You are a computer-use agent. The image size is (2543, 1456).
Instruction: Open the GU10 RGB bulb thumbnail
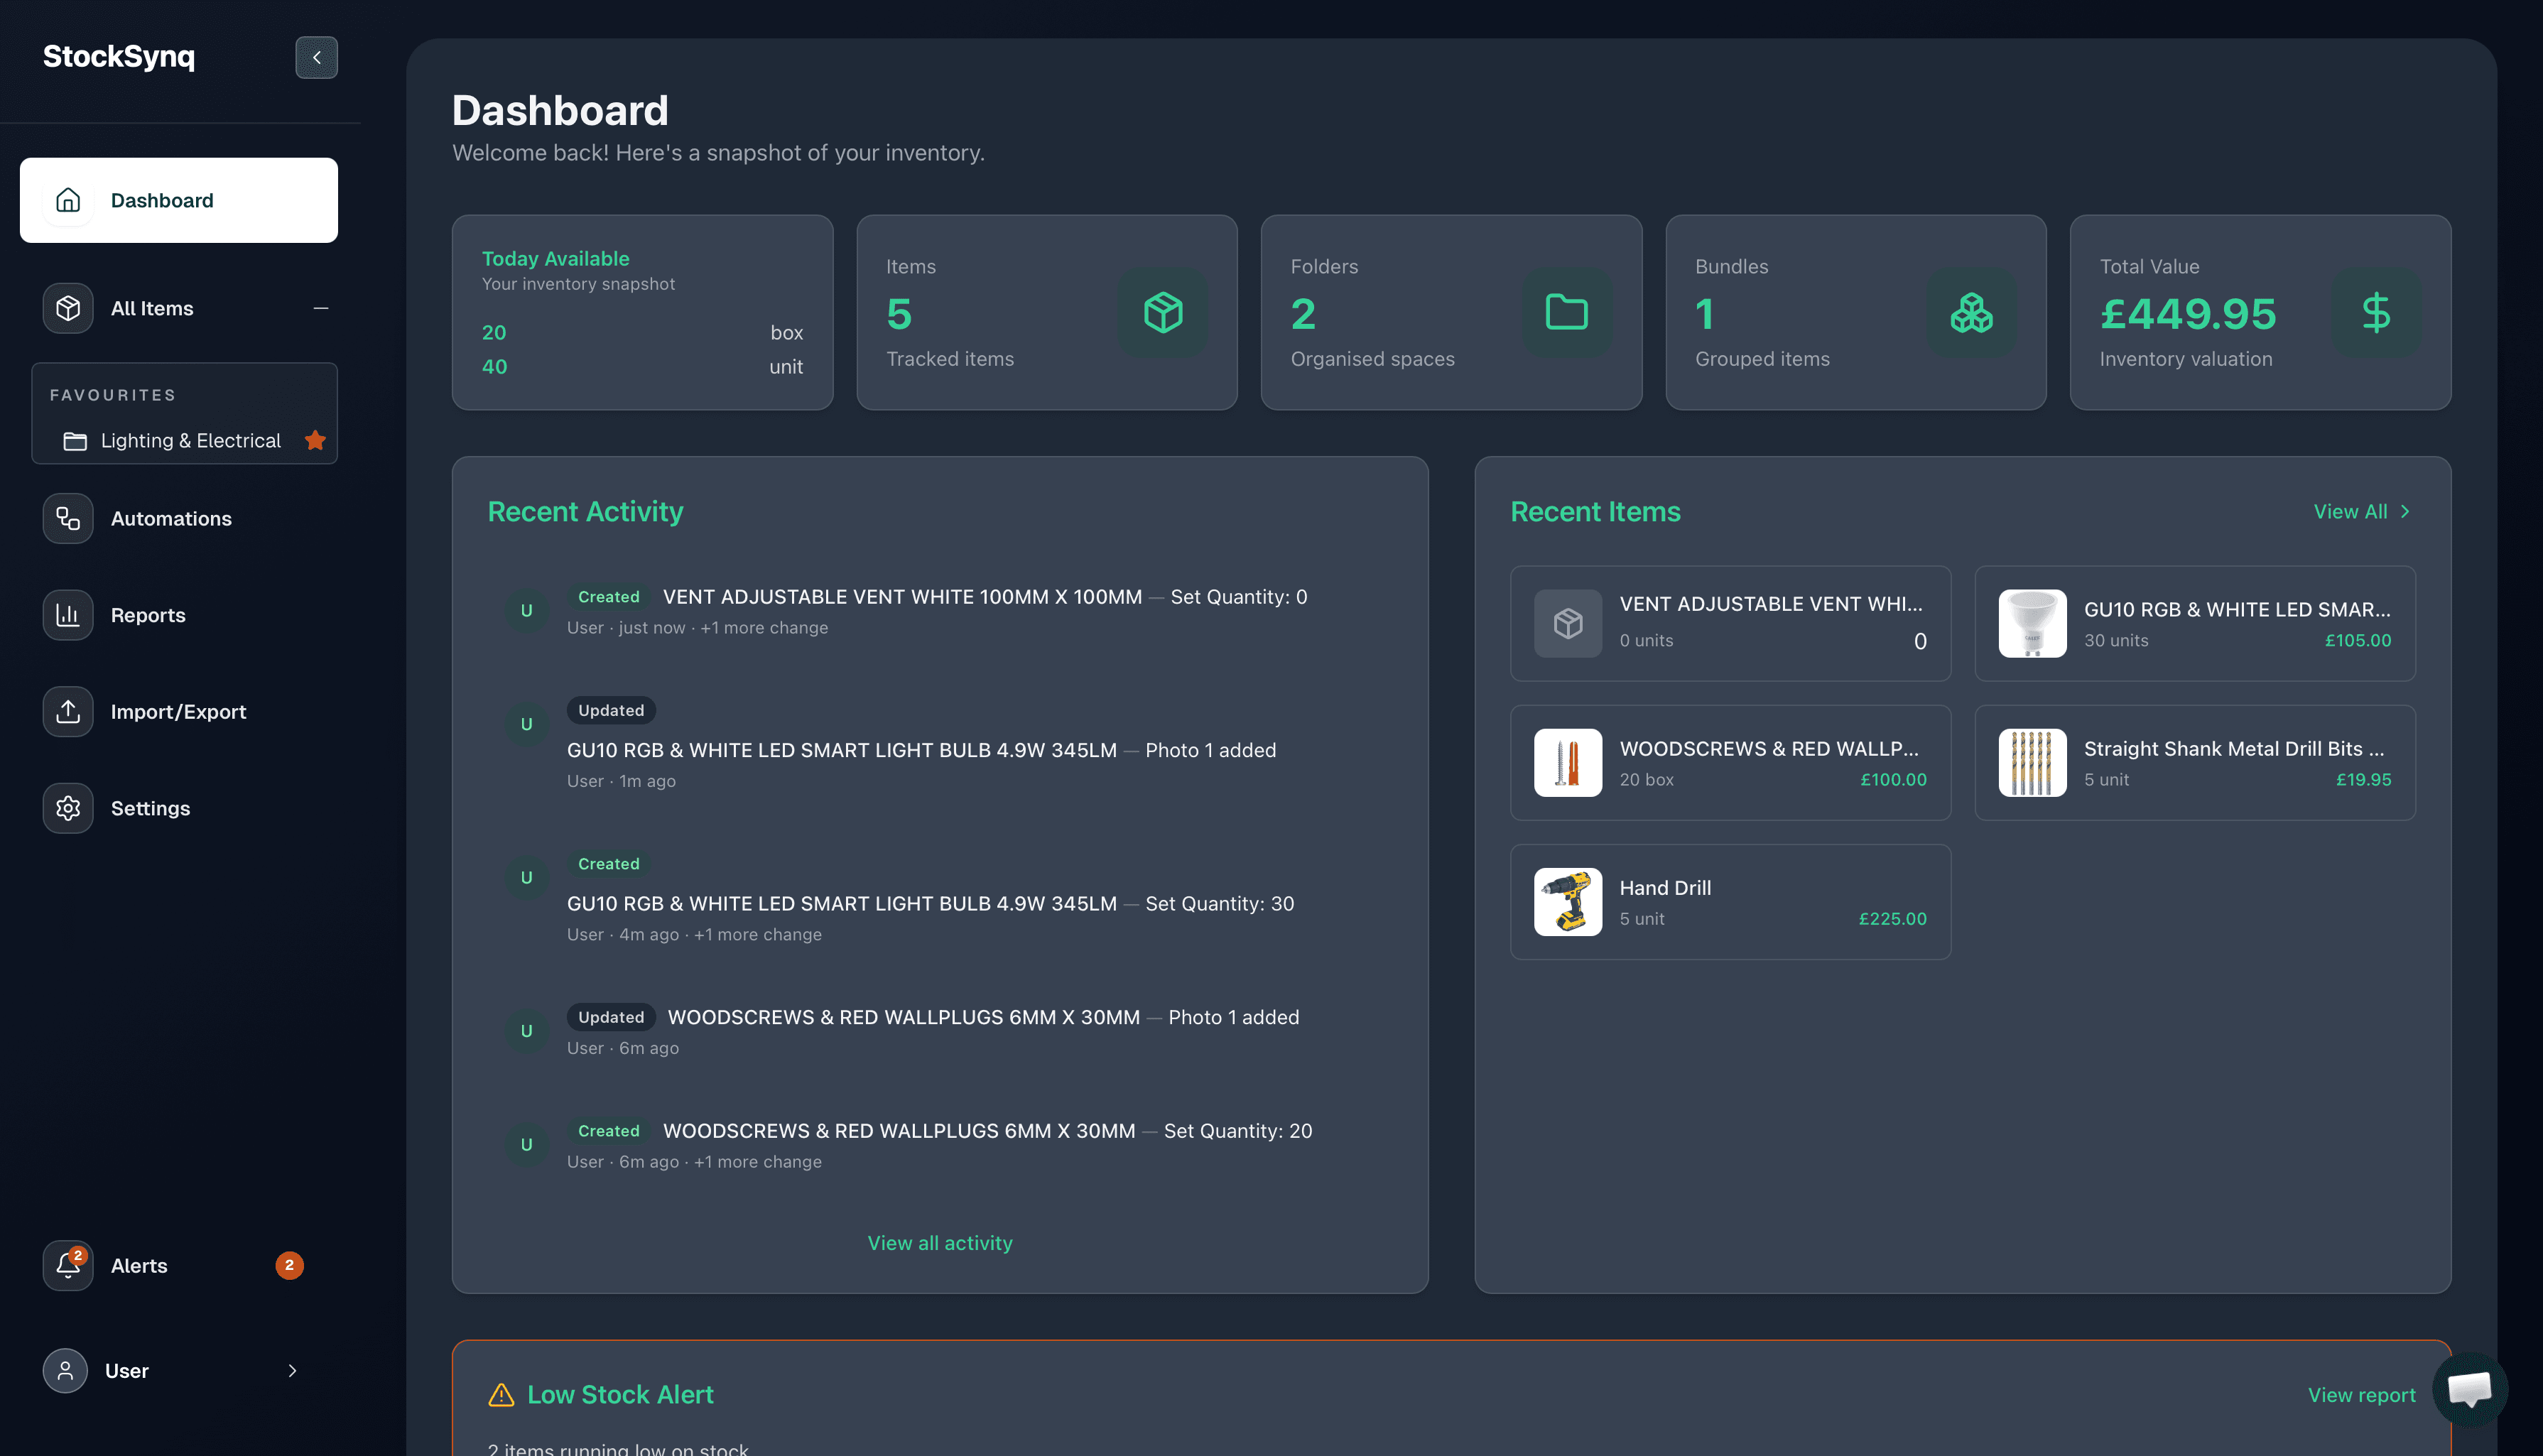2032,623
